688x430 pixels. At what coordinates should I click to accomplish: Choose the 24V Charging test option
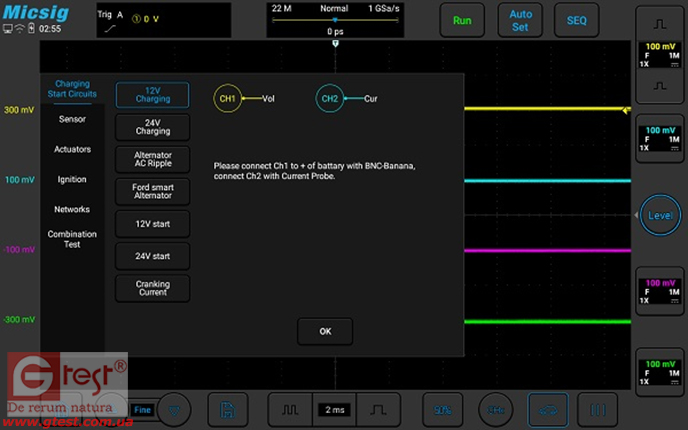(152, 126)
